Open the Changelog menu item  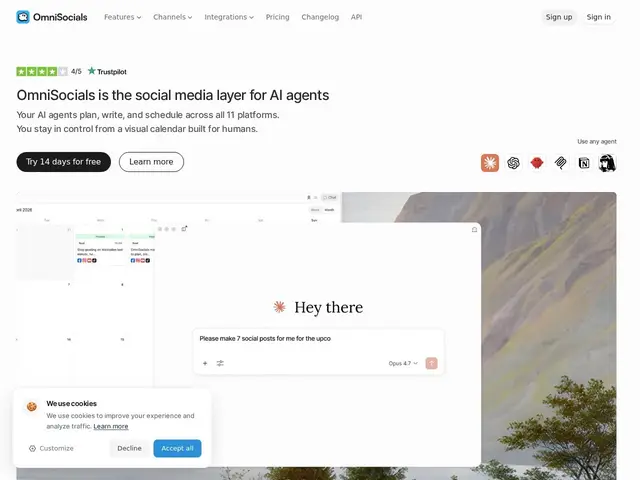[x=320, y=17]
